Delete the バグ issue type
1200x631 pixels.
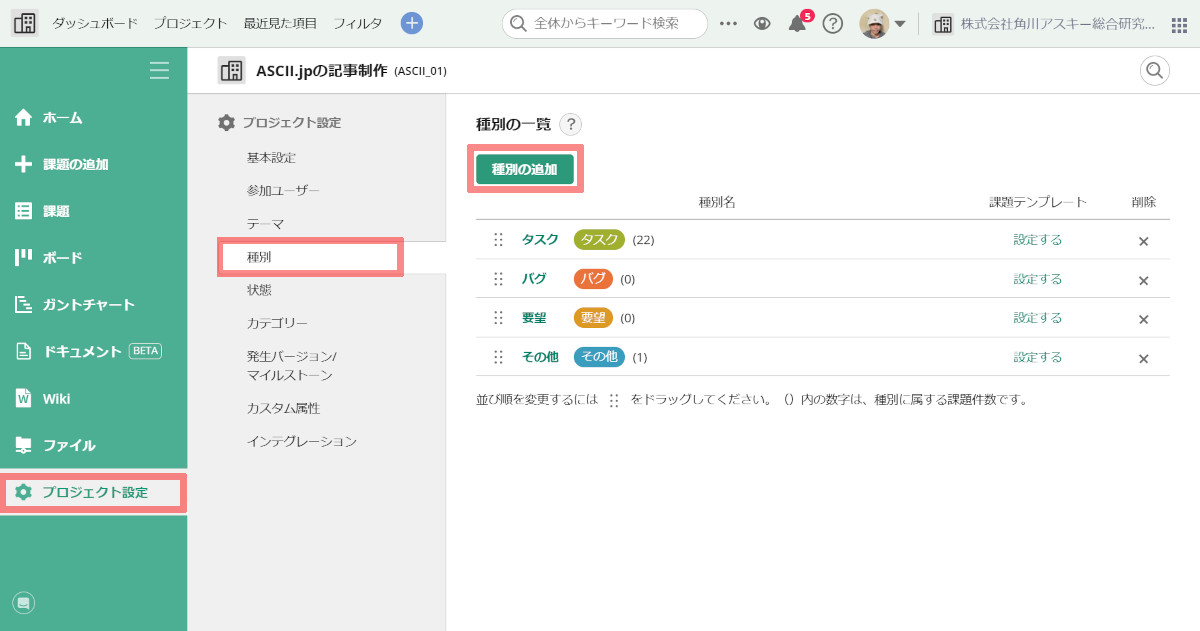[x=1143, y=280]
